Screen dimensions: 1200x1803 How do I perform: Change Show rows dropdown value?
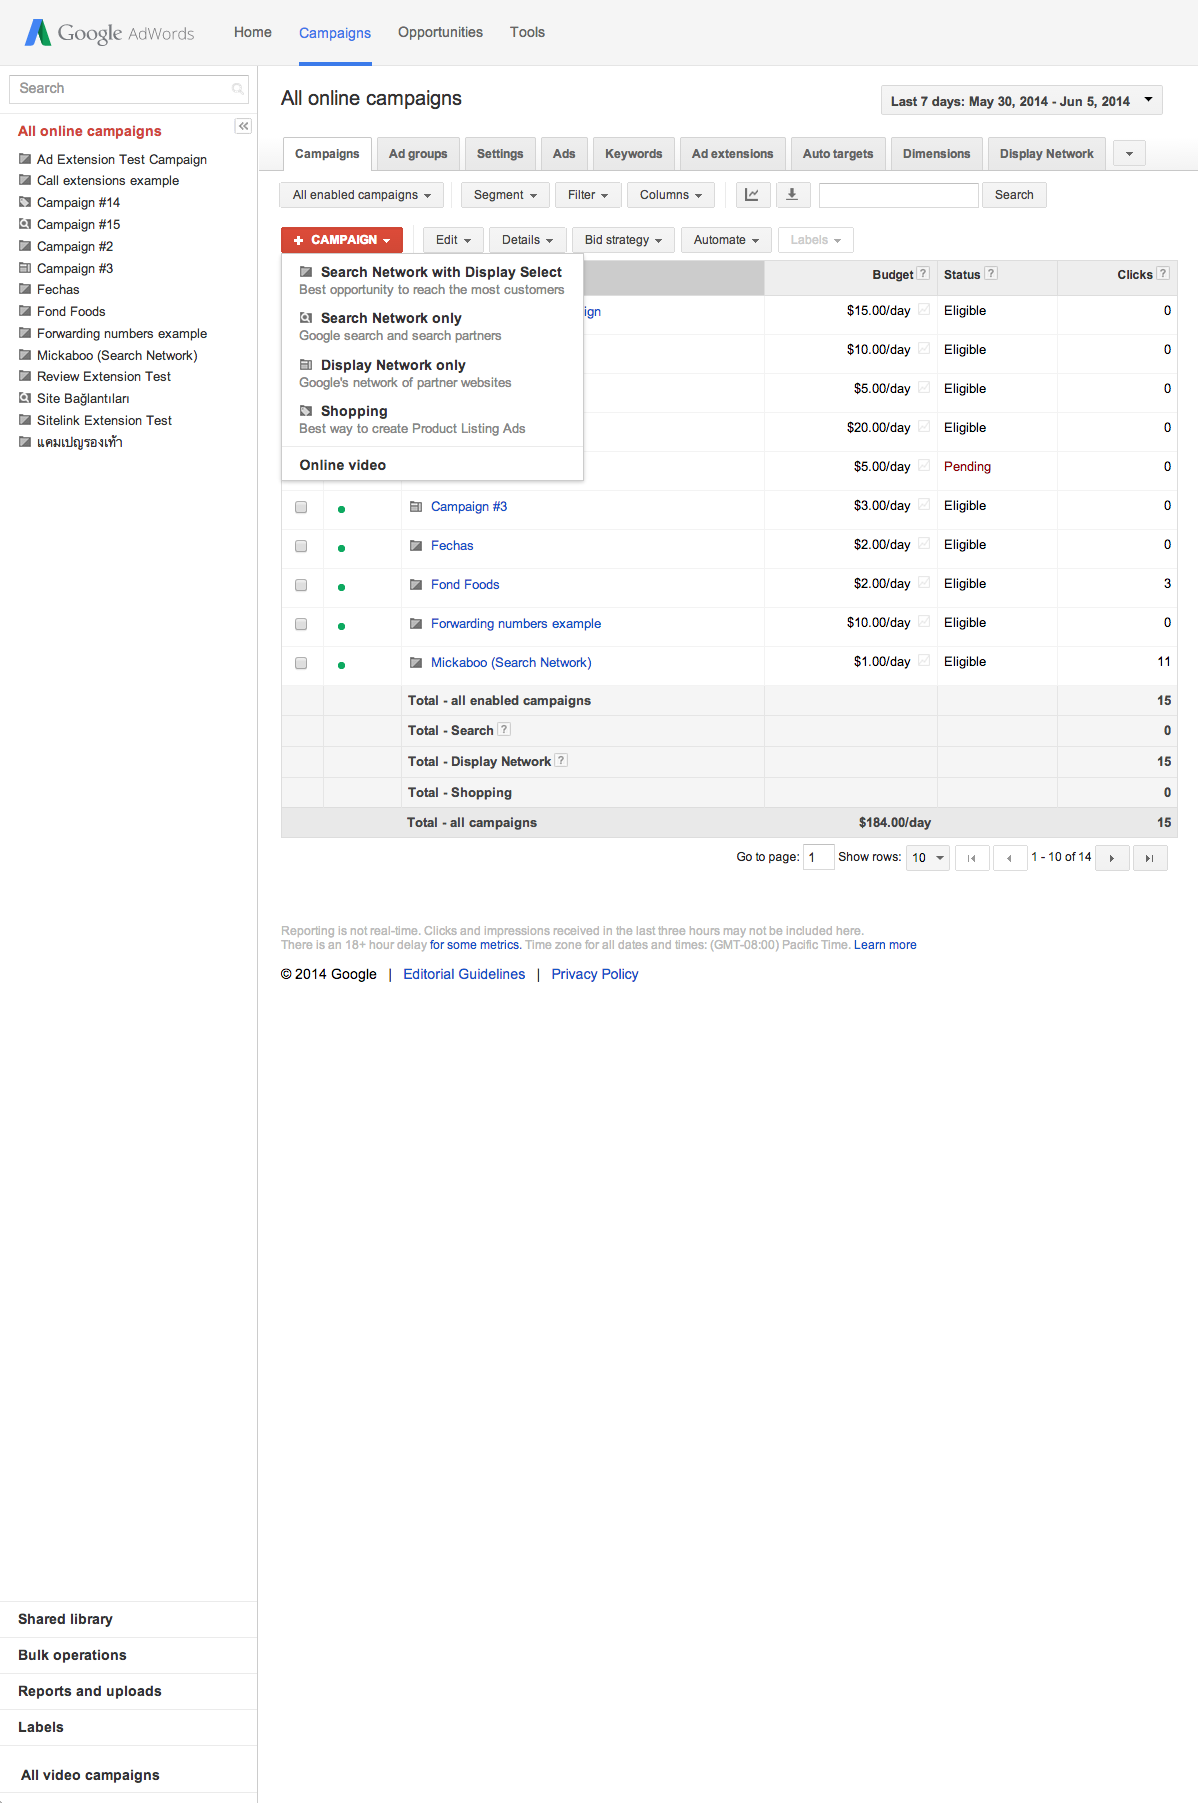point(928,858)
